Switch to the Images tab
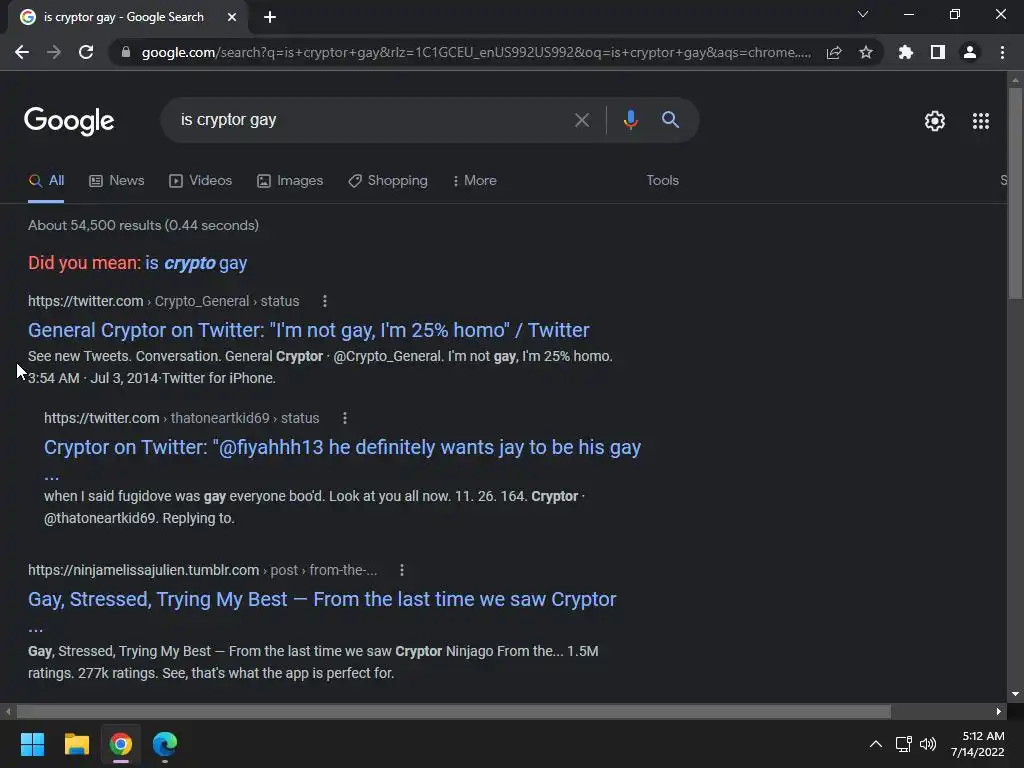 pos(290,181)
